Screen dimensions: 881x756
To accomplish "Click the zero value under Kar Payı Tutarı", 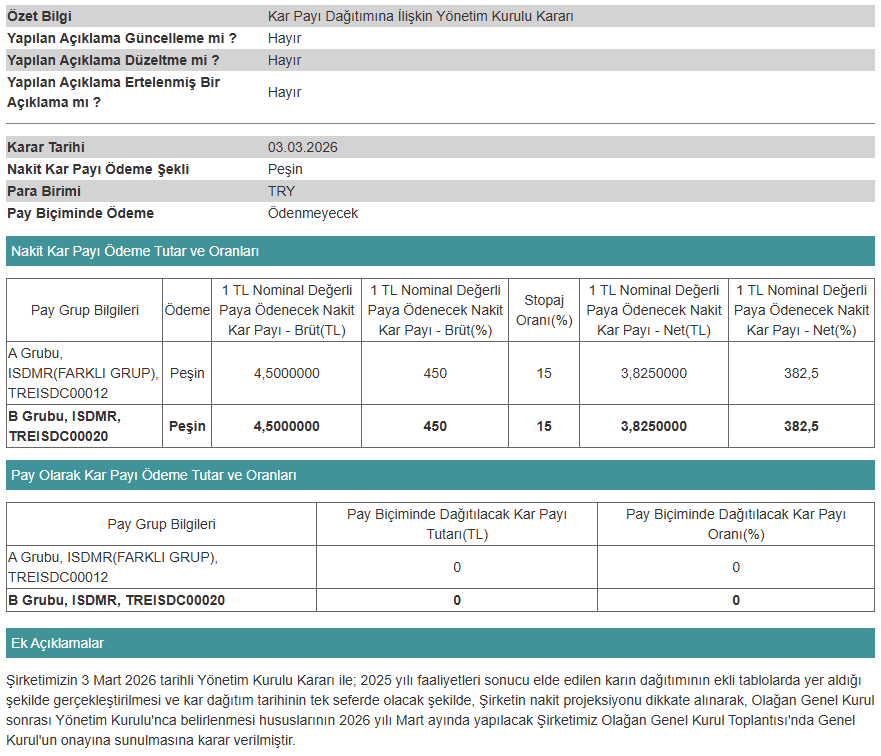I will click(456, 567).
